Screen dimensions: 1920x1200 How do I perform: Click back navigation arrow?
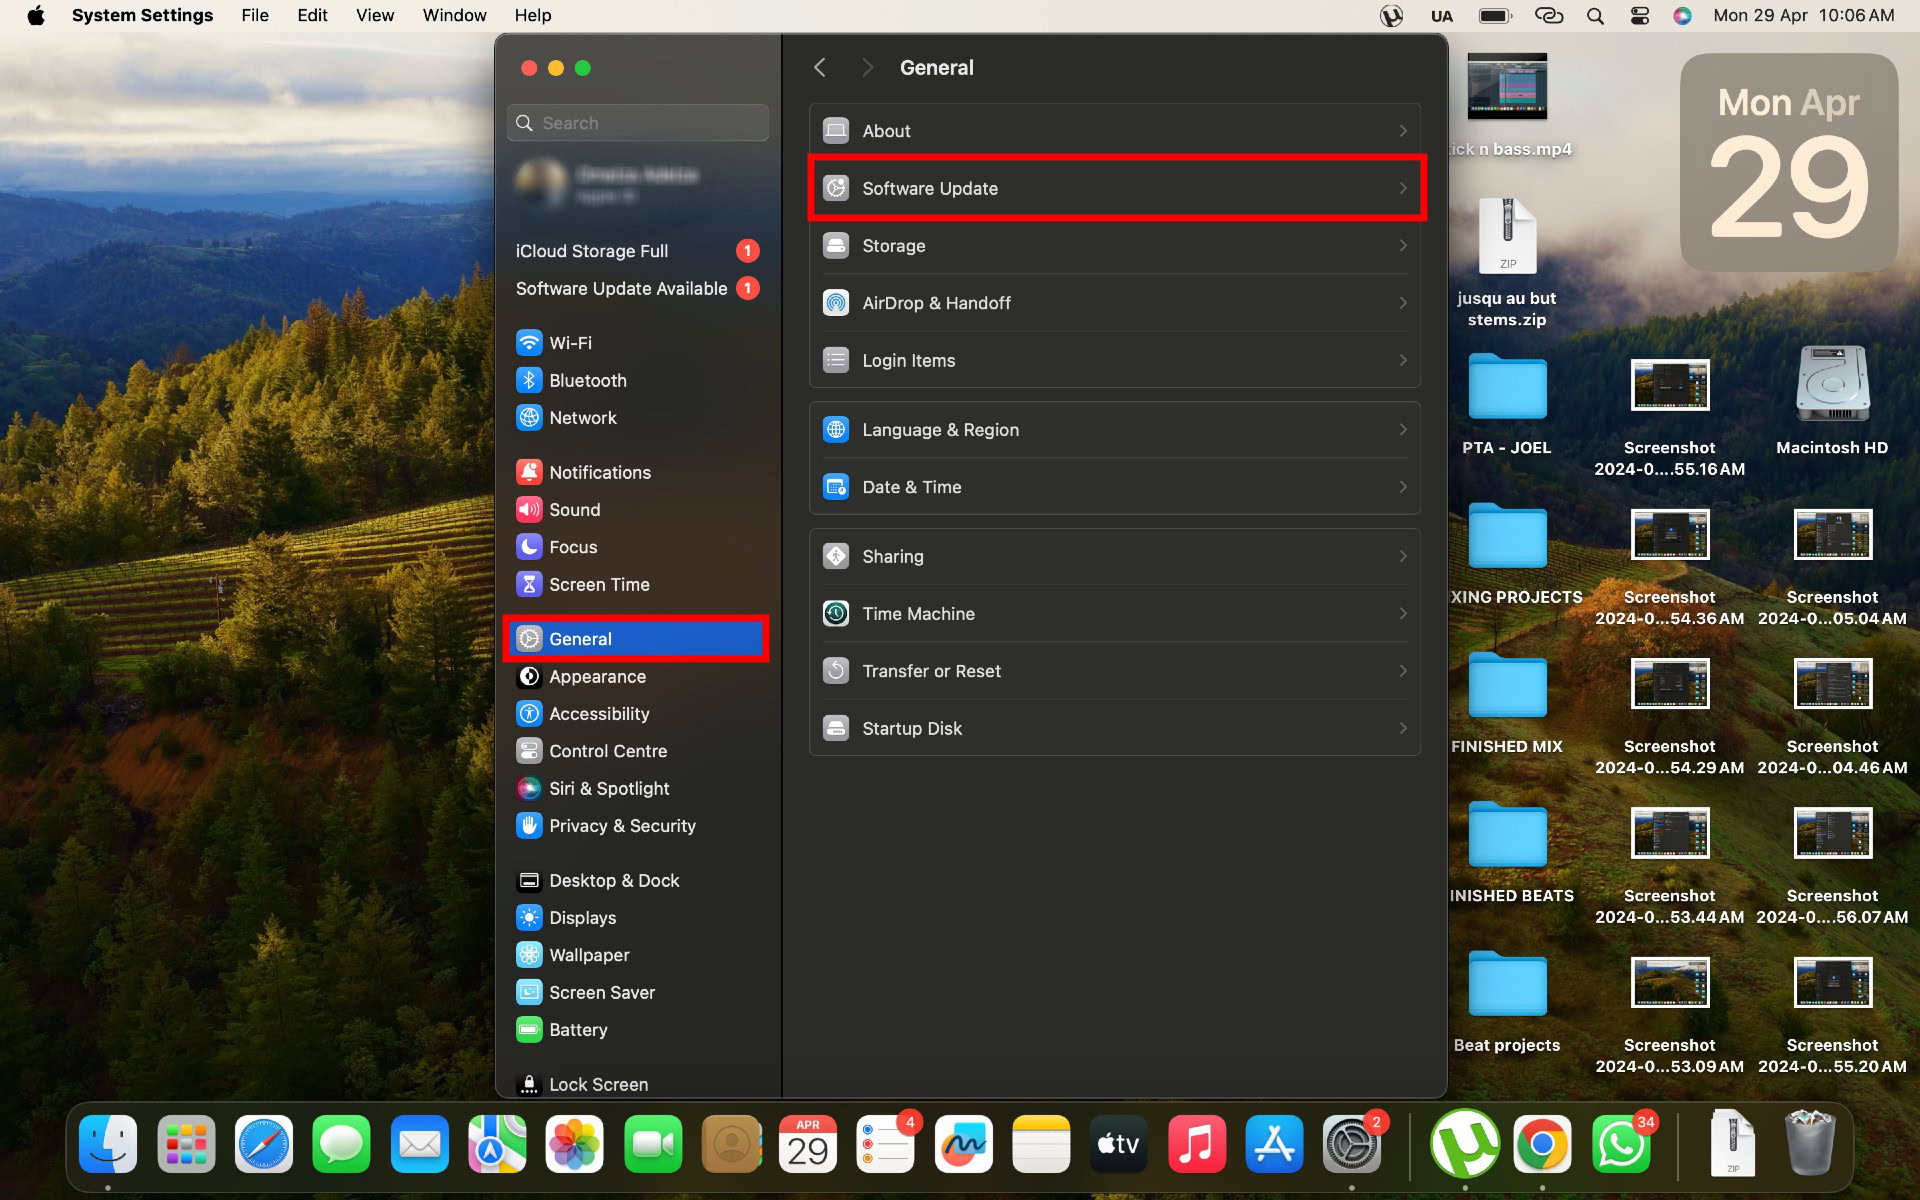(x=820, y=66)
